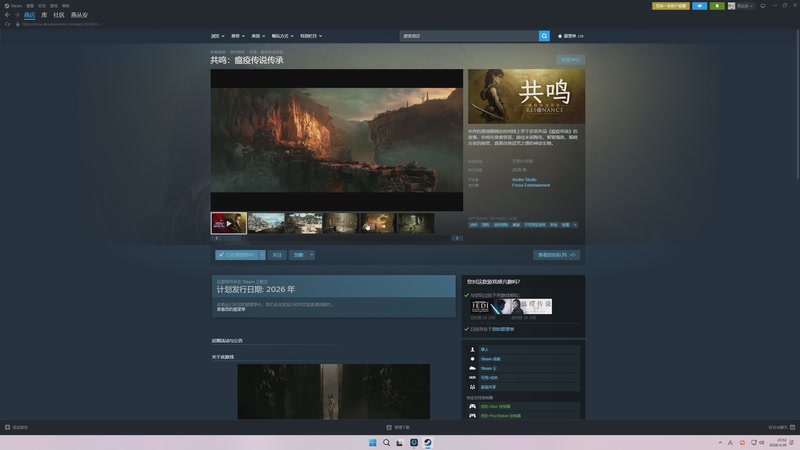800x450 pixels.
Task: Open the announcements megaphone icon
Action: pyautogui.click(x=699, y=6)
